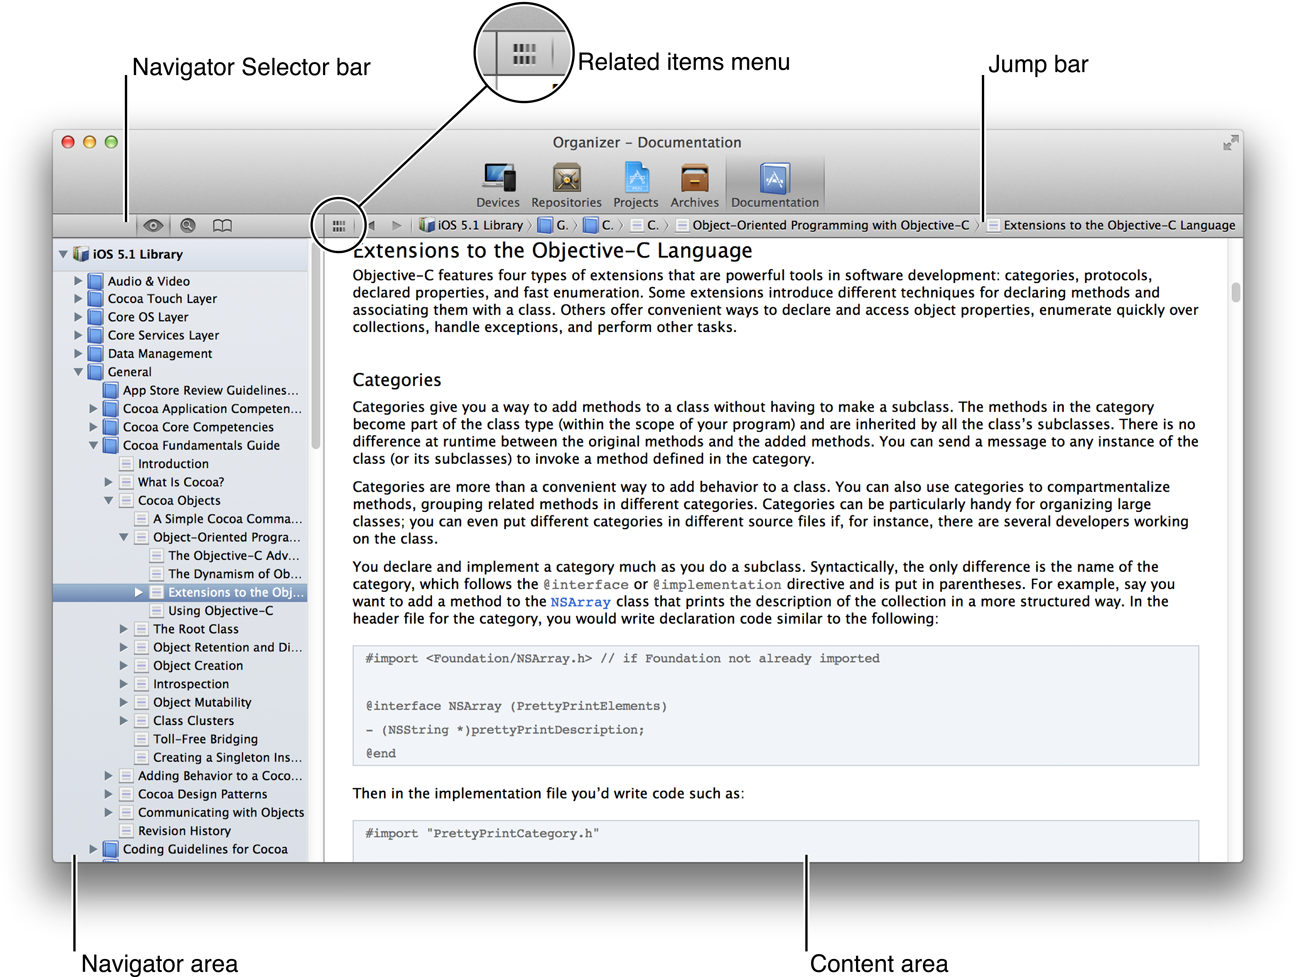
Task: Click the content area vertical scrollbar
Action: coord(1236,292)
